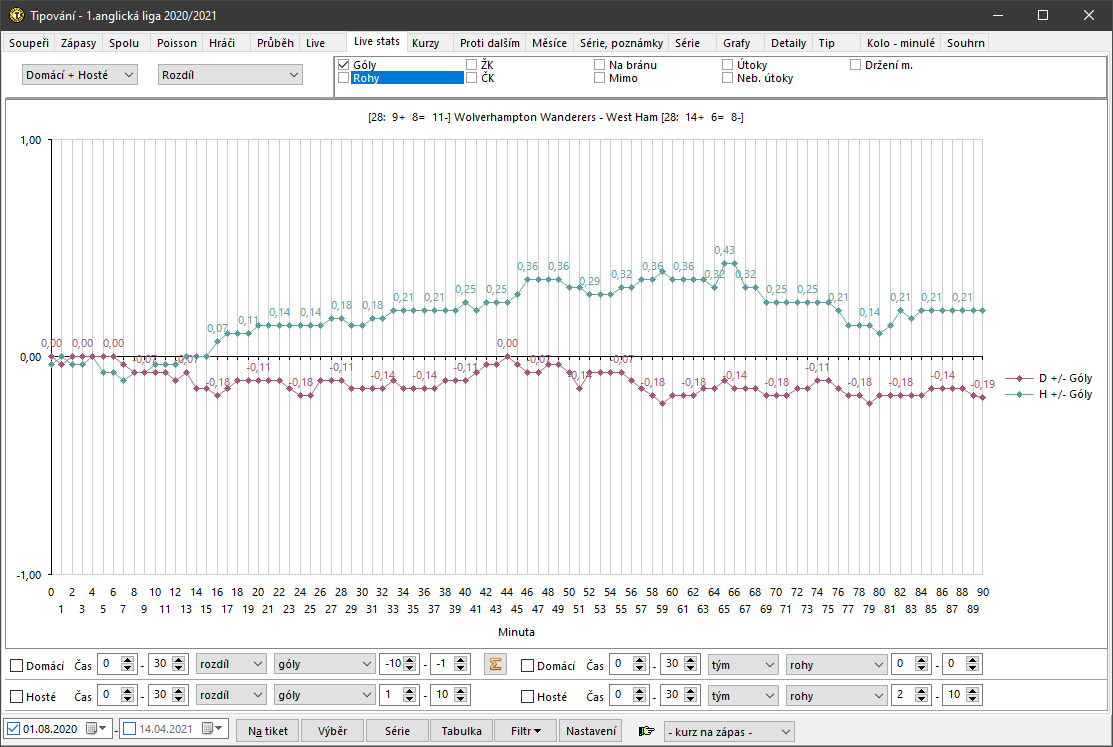Open the Grafy tab

pos(736,43)
